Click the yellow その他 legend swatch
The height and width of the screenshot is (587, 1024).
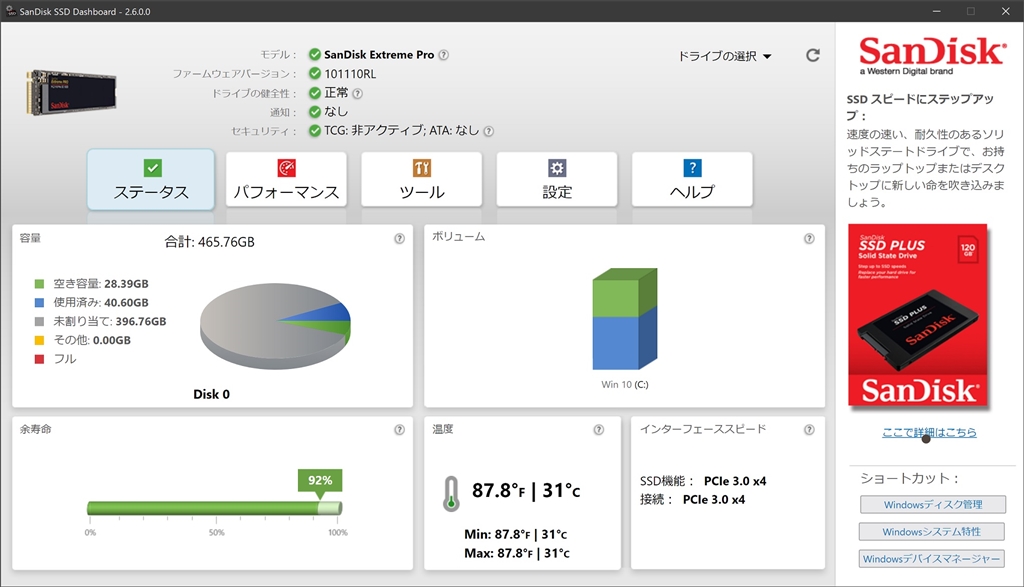point(39,340)
